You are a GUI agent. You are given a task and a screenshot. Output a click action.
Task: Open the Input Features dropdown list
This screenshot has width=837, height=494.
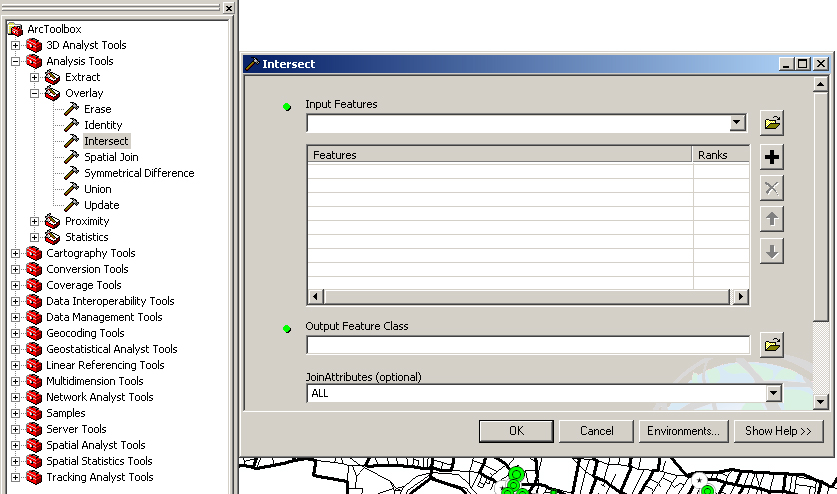point(738,123)
